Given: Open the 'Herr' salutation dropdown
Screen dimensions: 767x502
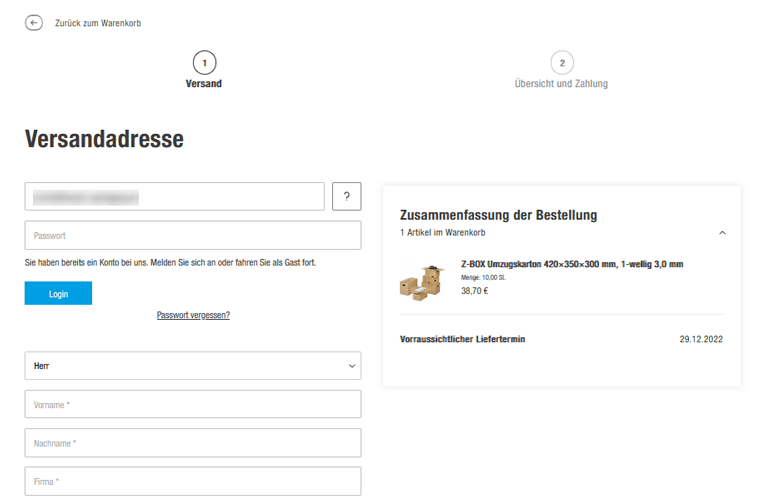Looking at the screenshot, I should pyautogui.click(x=192, y=366).
